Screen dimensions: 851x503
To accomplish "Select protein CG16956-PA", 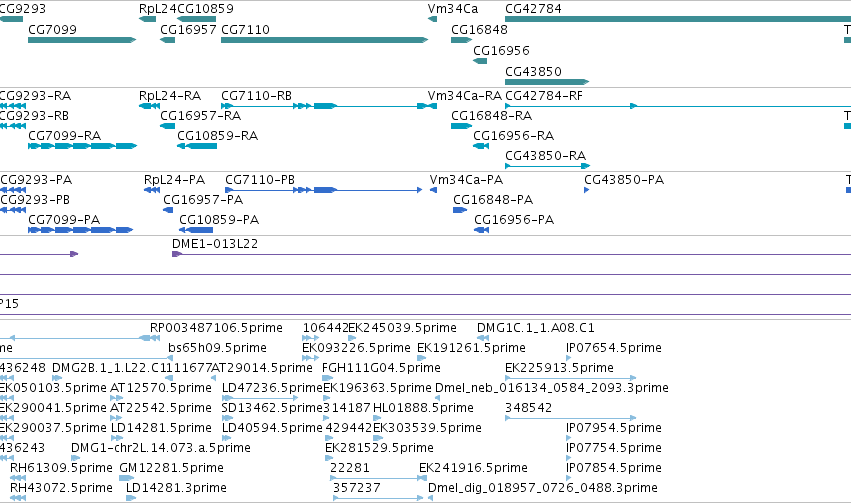I will coord(514,220).
